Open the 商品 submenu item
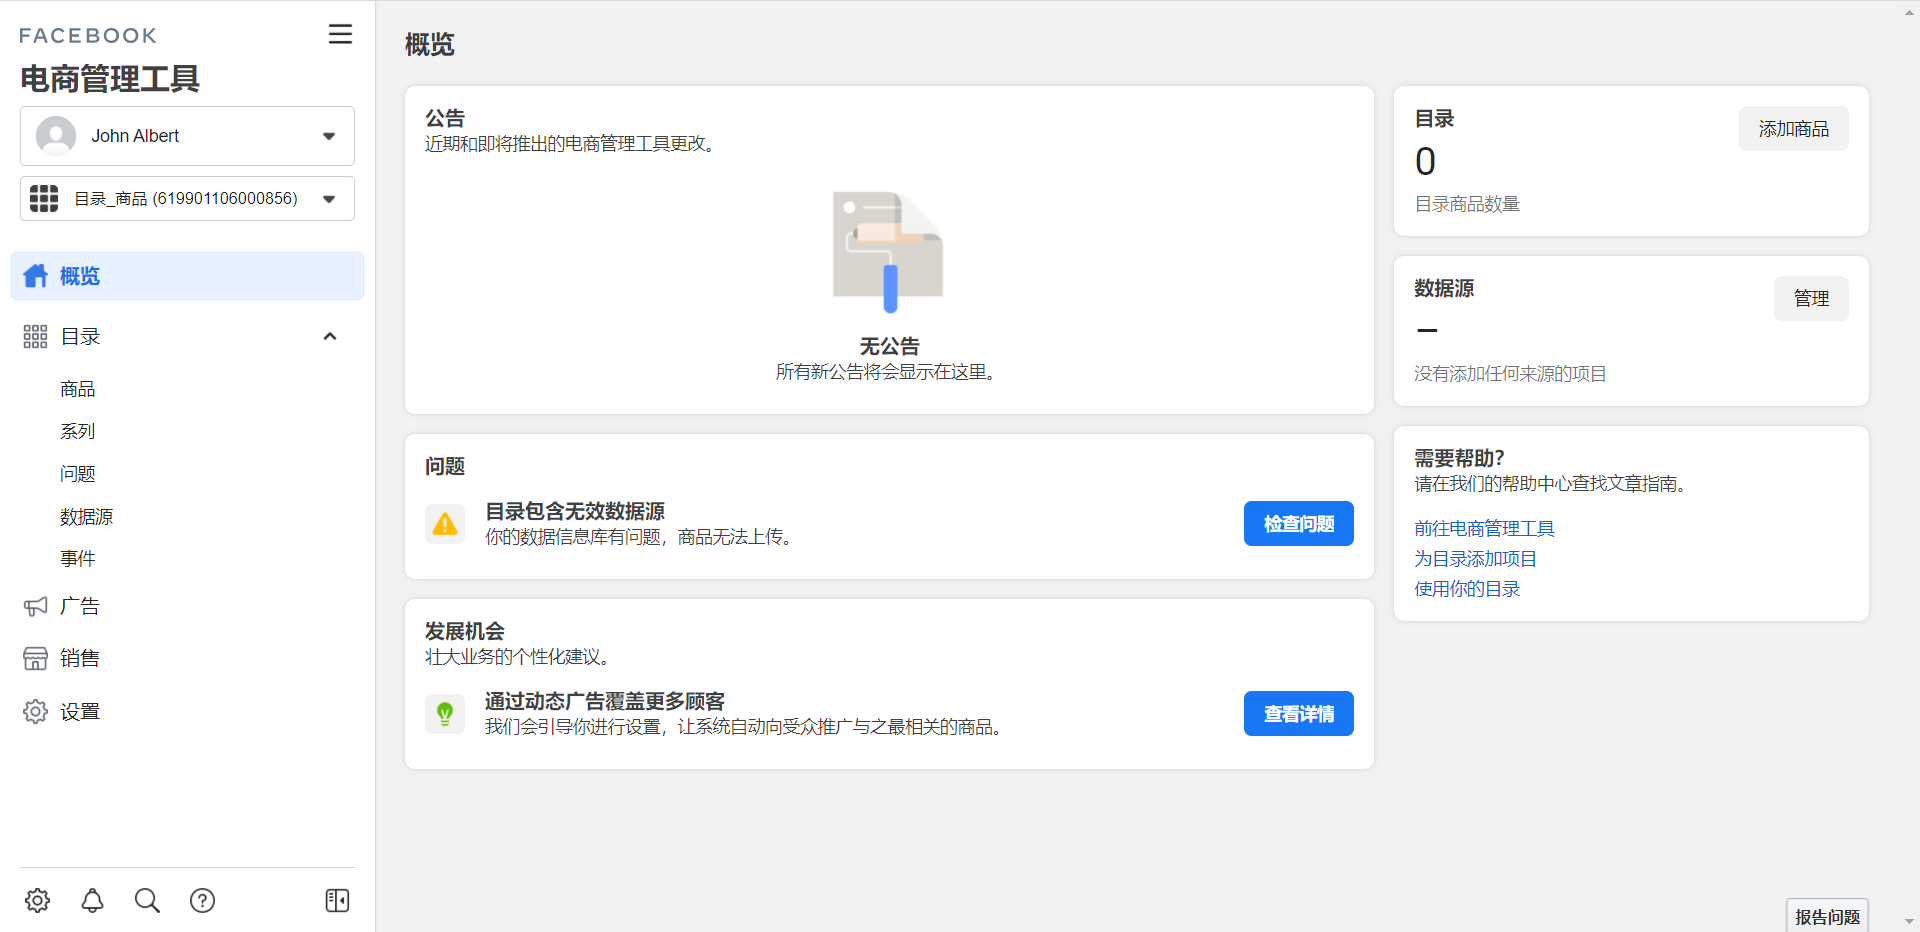The width and height of the screenshot is (1920, 932). (78, 389)
